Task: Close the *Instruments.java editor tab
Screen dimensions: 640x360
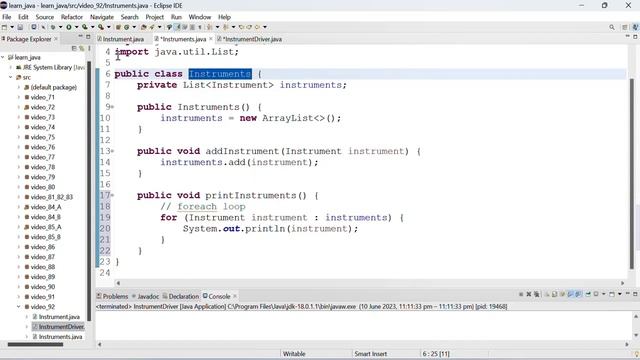Action: point(211,39)
